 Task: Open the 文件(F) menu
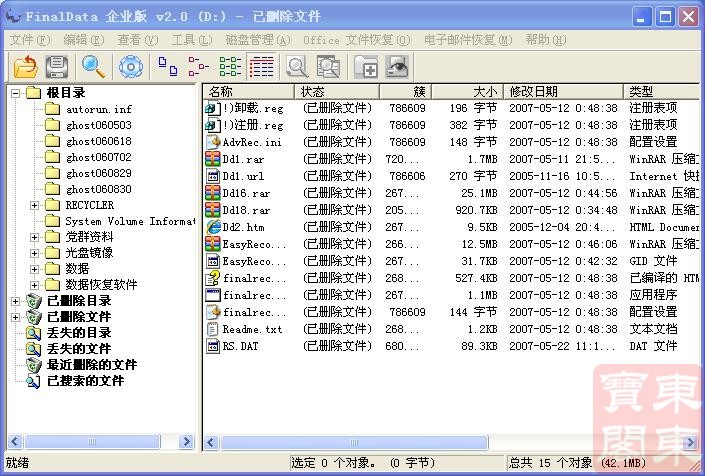tap(29, 40)
